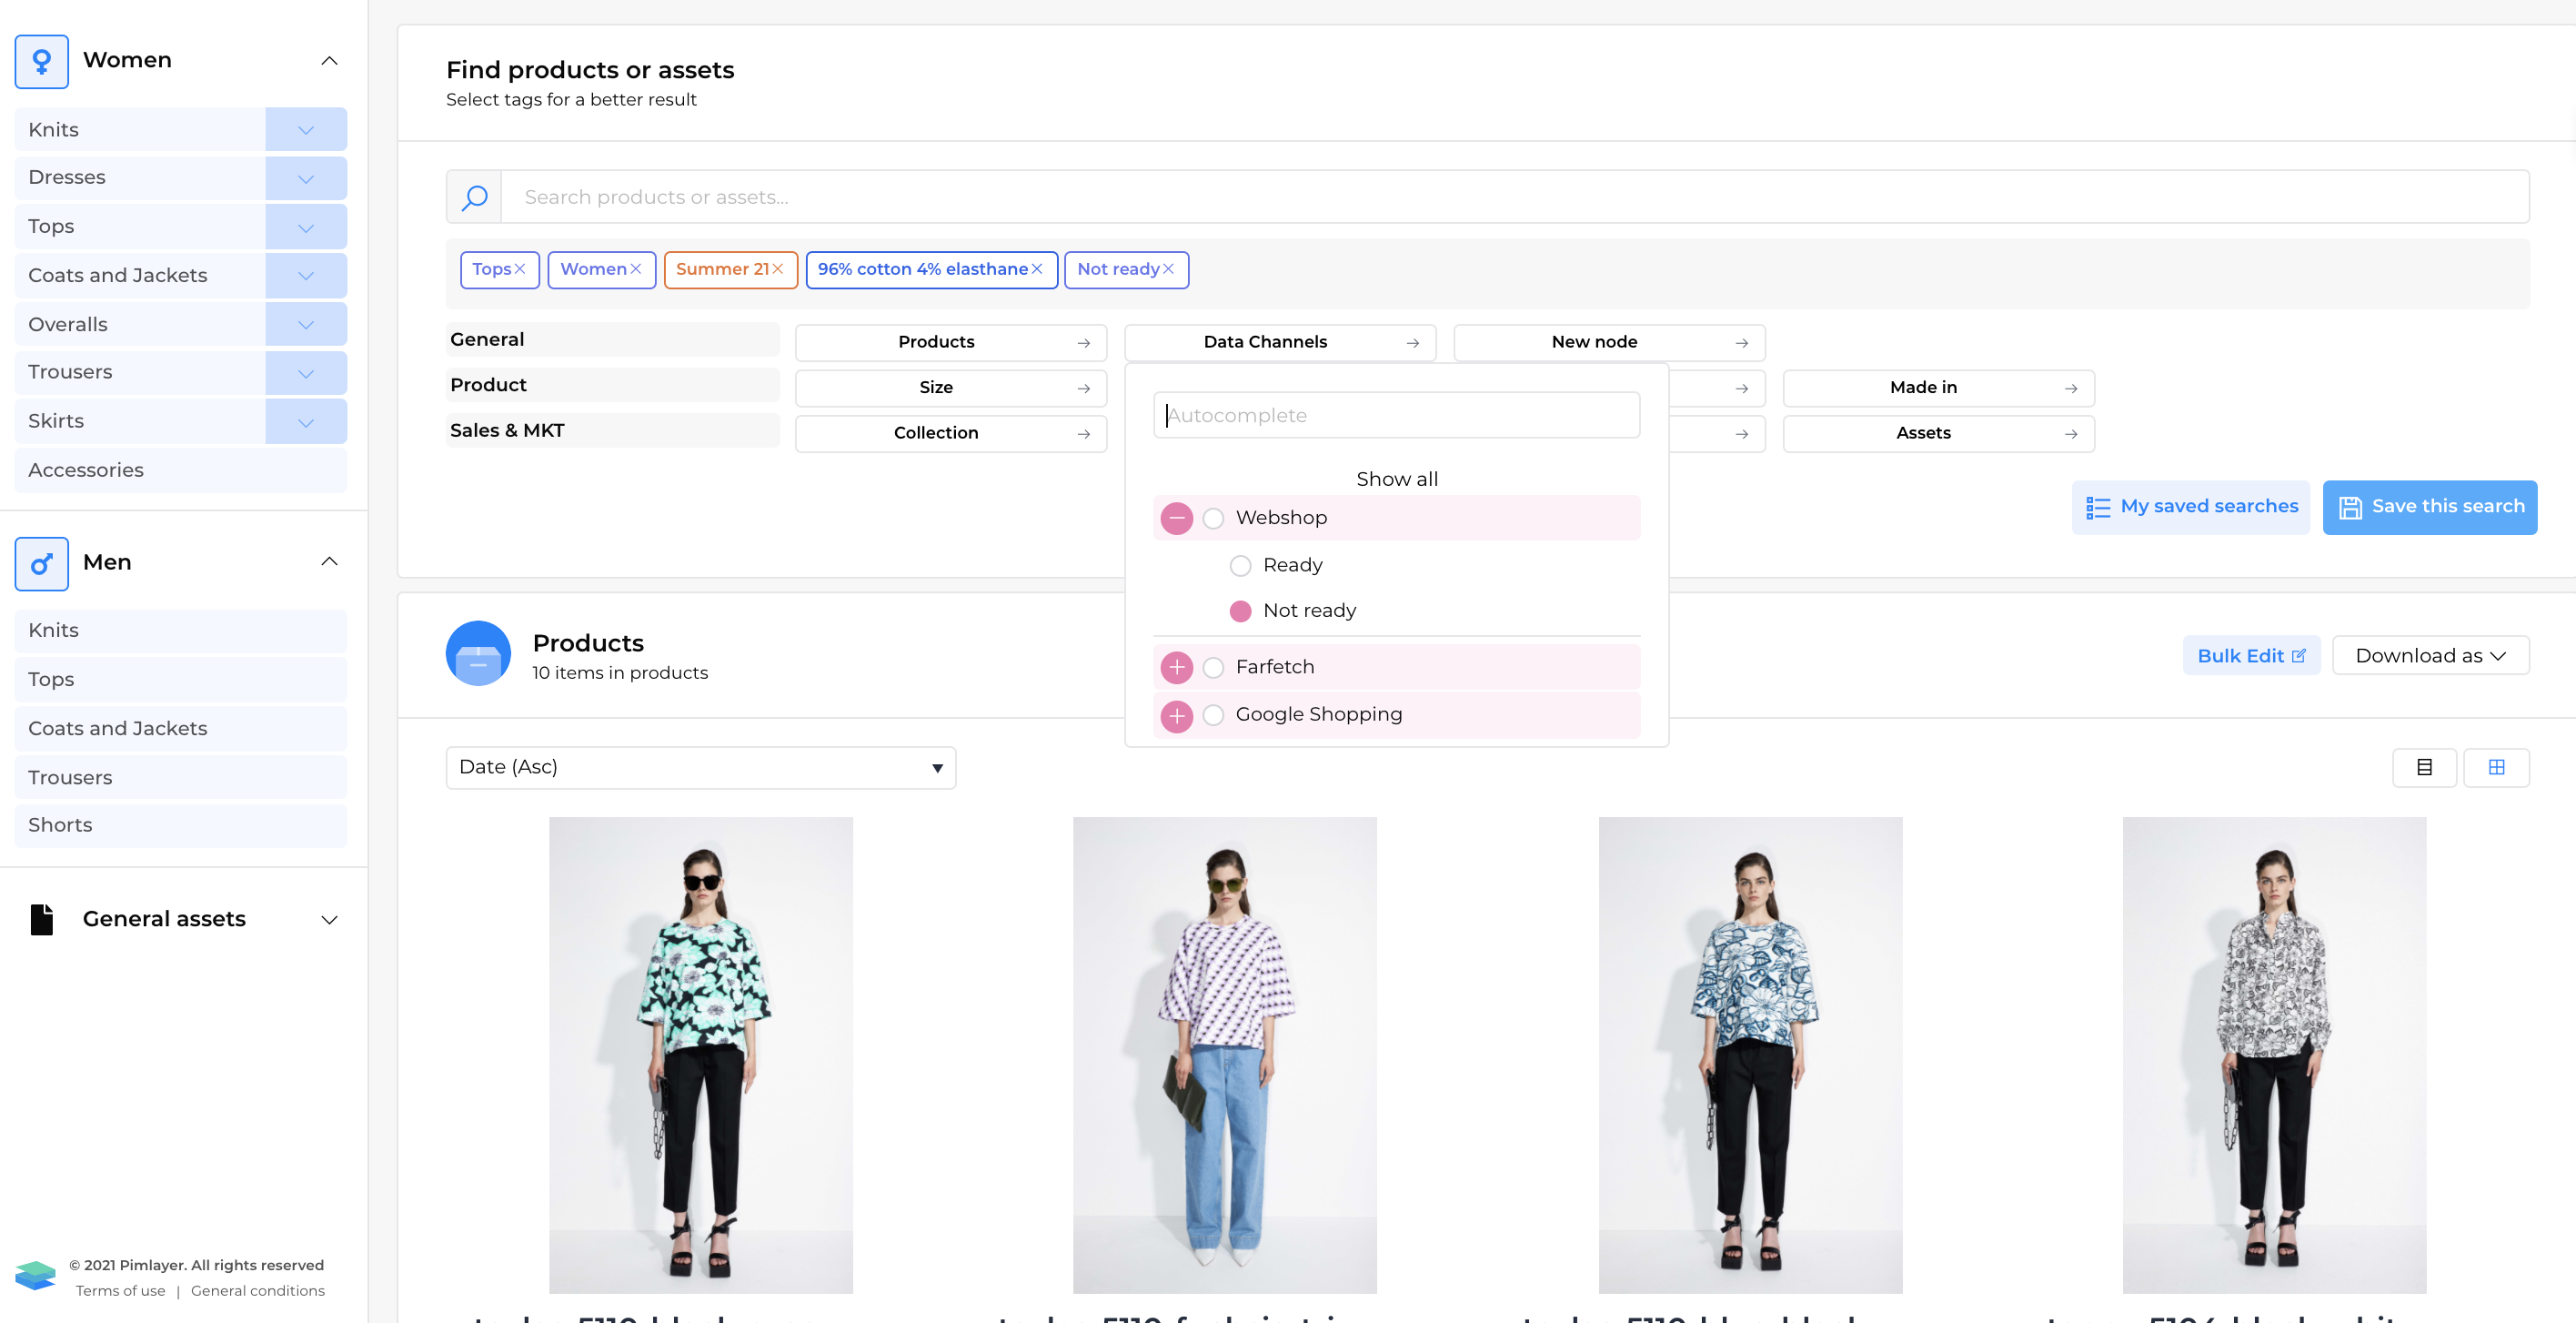2576x1323 pixels.
Task: Remove the Summer 21 tag
Action: tap(777, 269)
